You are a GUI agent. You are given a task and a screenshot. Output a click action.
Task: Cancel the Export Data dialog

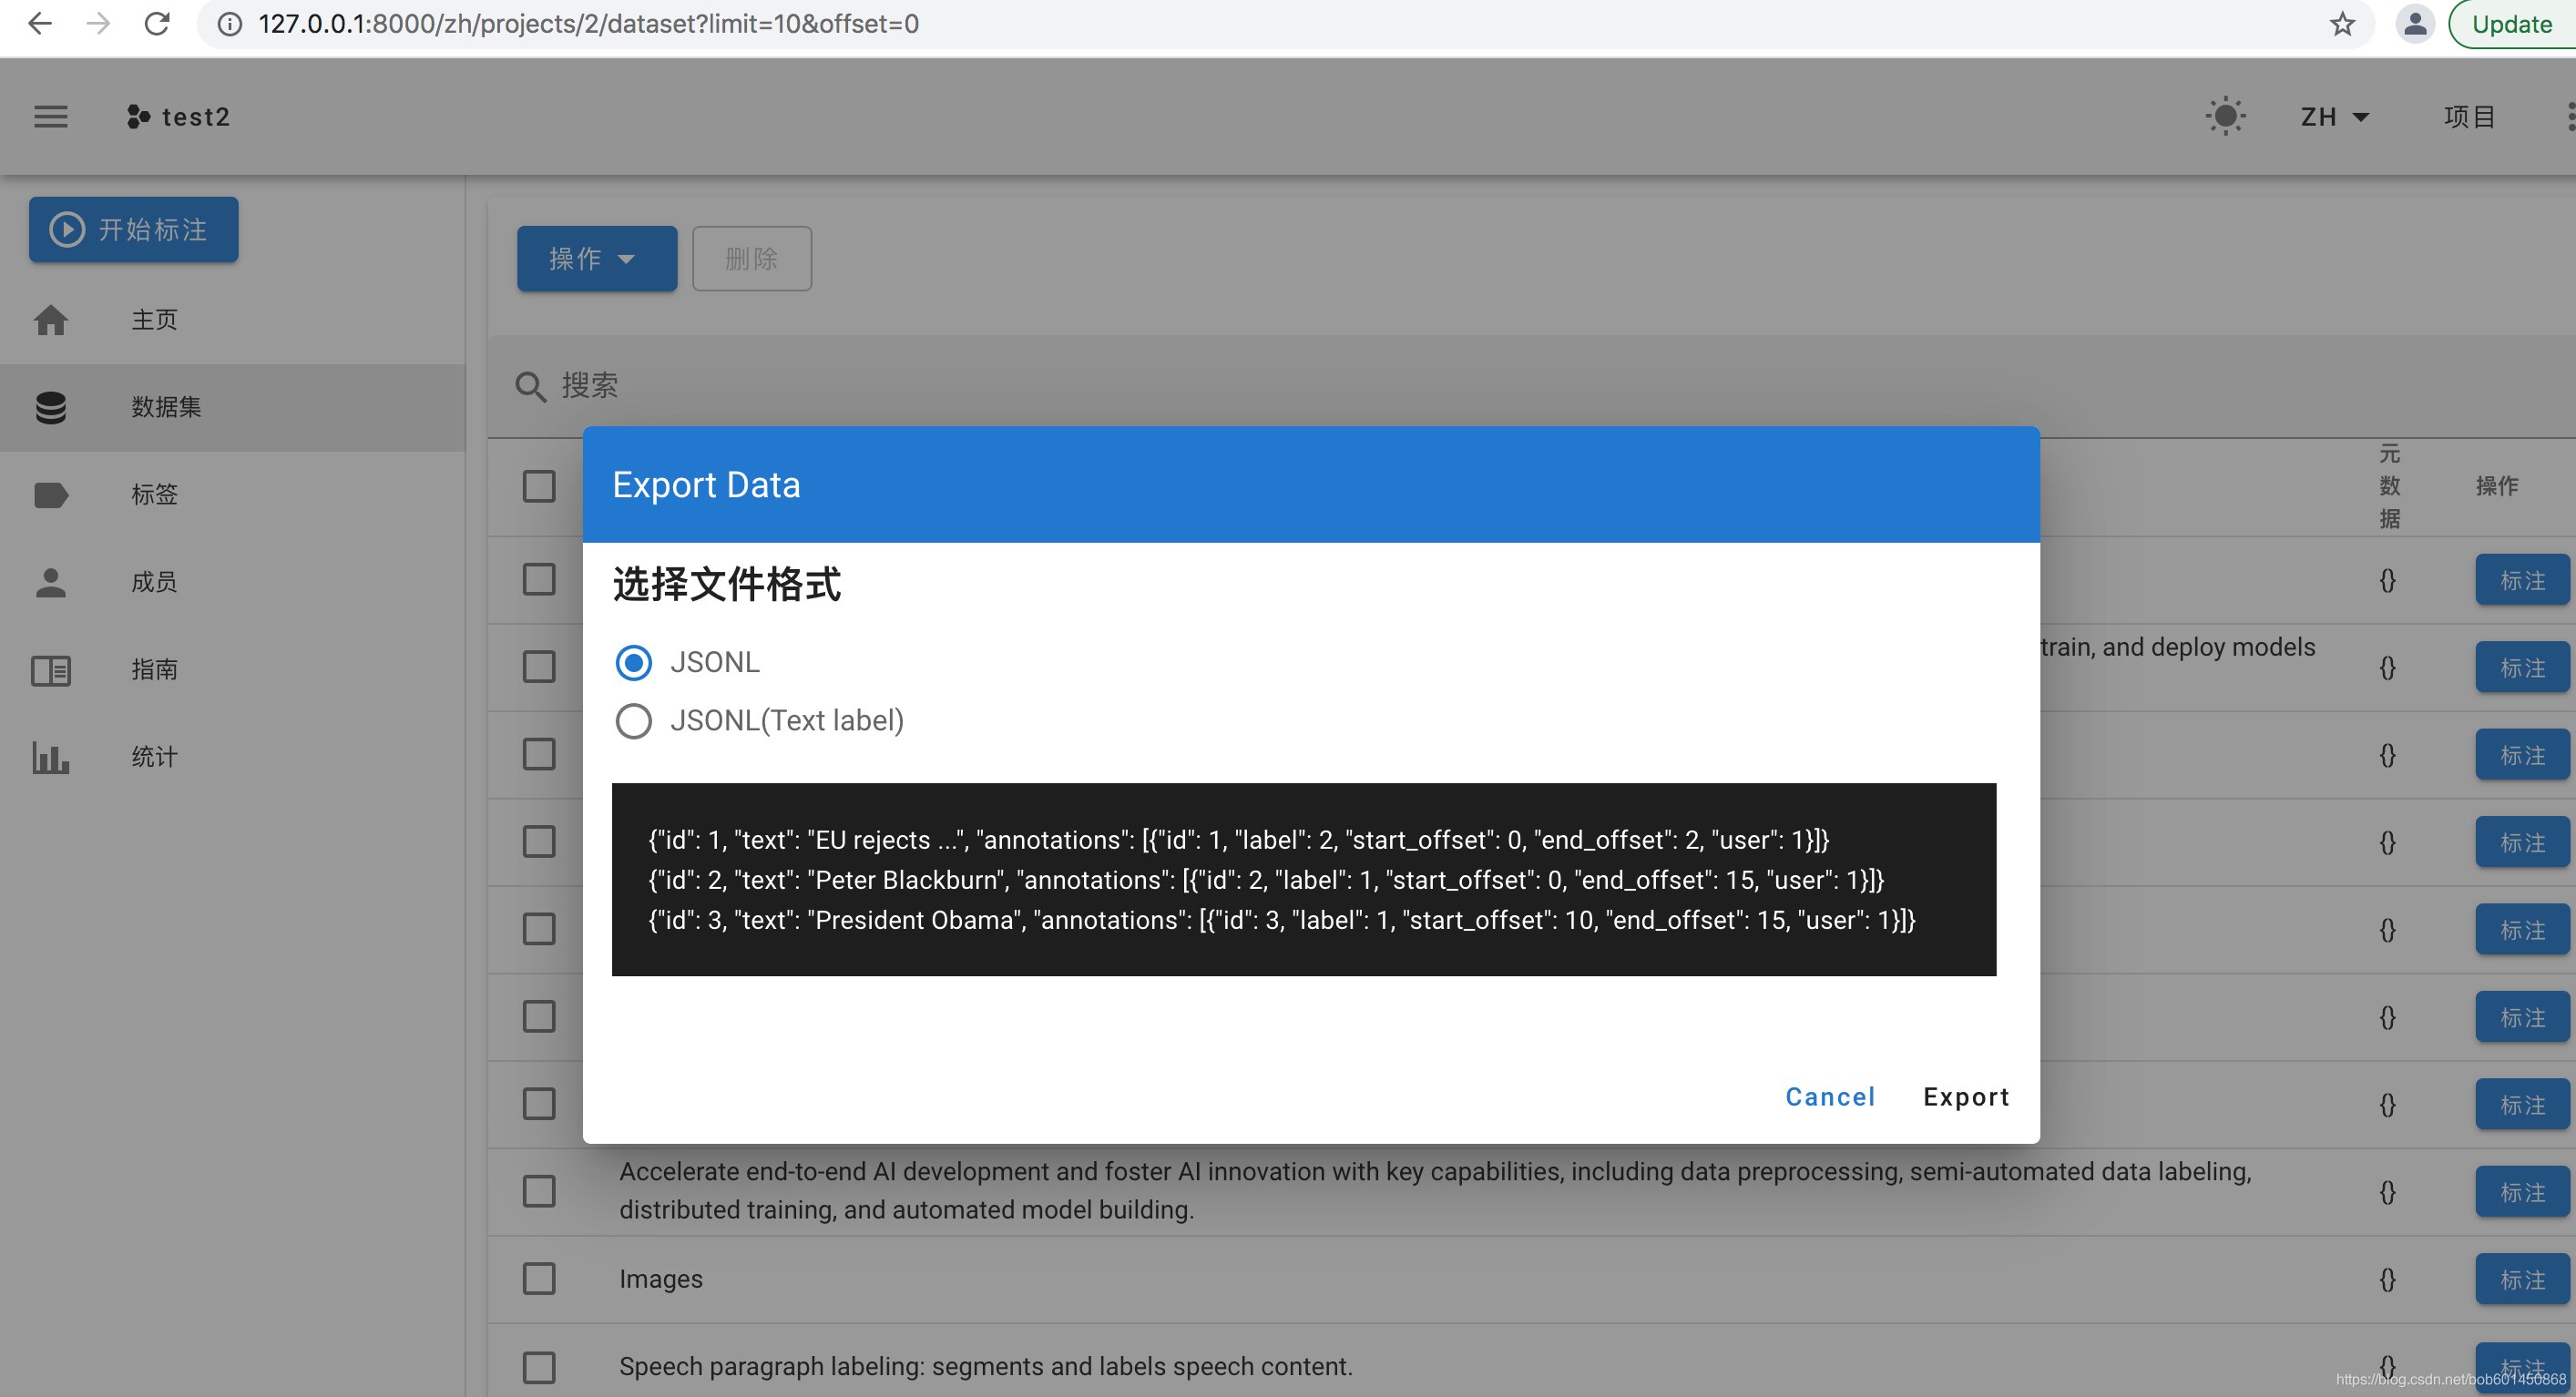click(1829, 1096)
